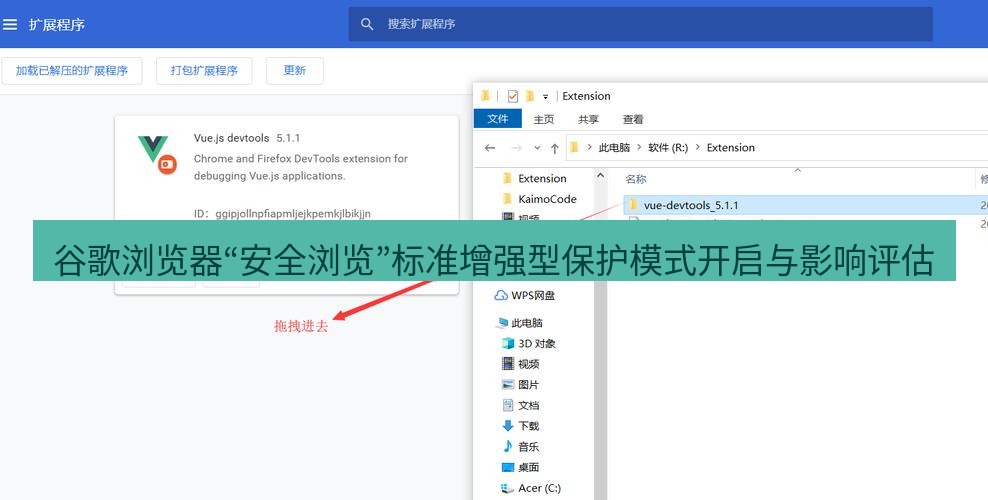
Task: Open 3D 对象 folder in navigation
Action: [x=537, y=343]
